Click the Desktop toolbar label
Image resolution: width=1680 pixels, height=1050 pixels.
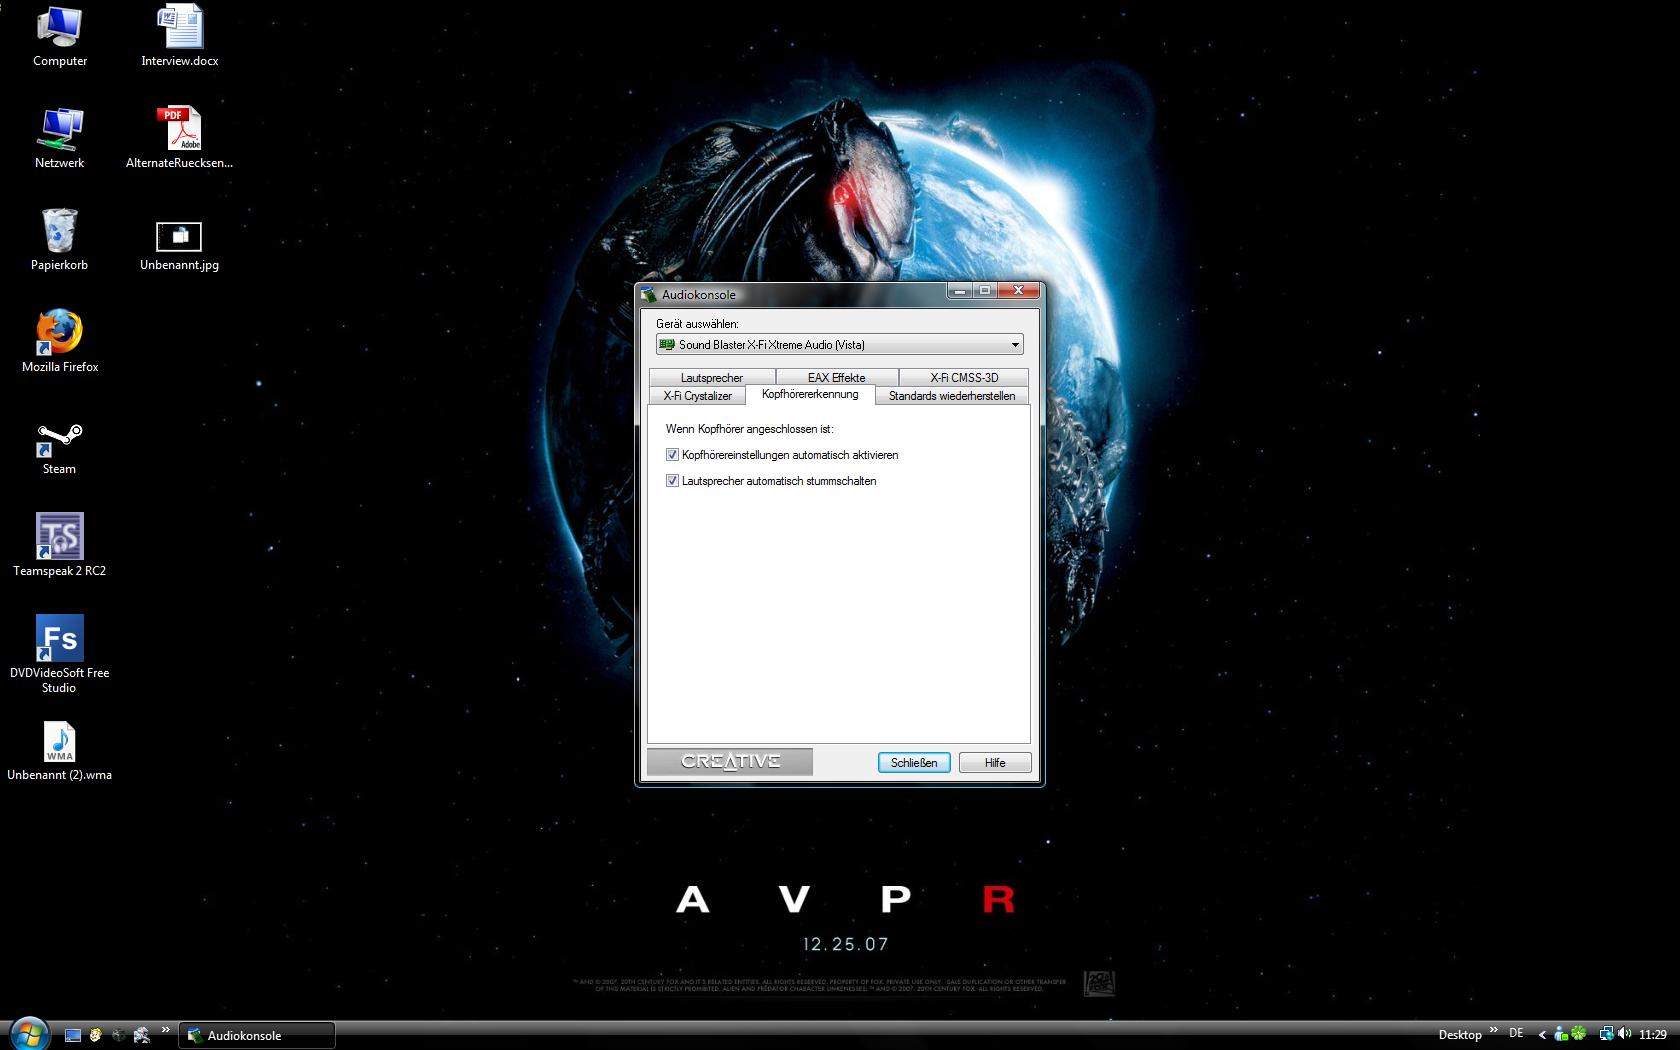(x=1460, y=1035)
